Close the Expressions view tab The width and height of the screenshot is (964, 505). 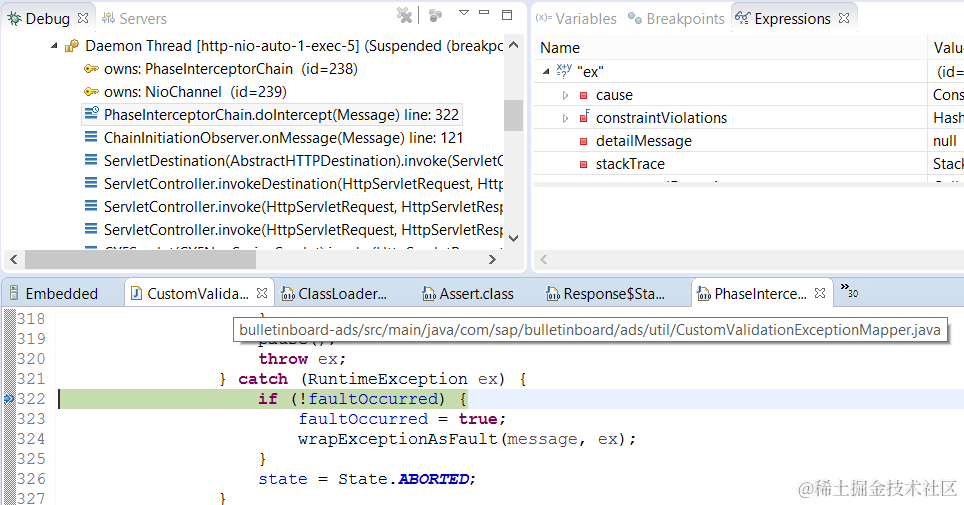tap(844, 18)
